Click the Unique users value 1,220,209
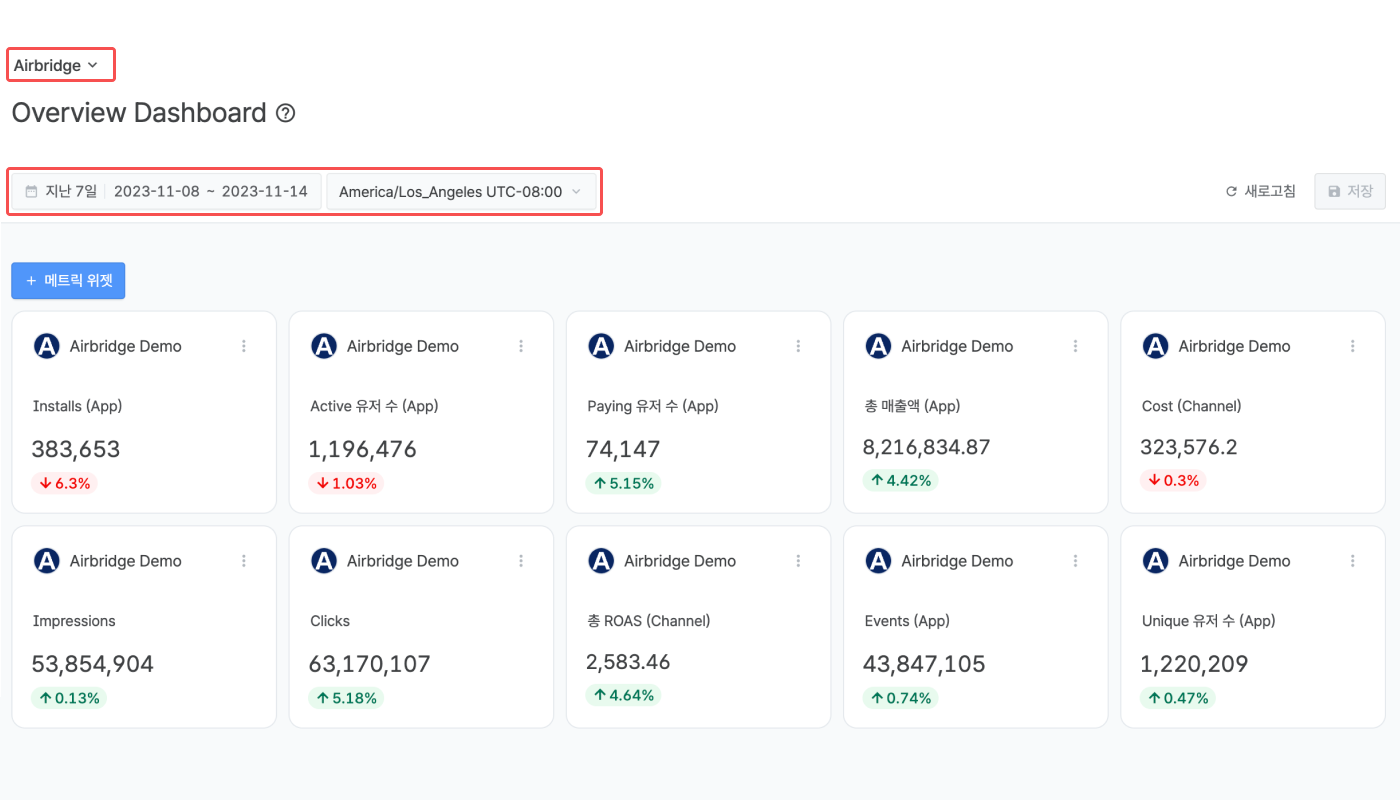Viewport: 1400px width, 800px height. pyautogui.click(x=1194, y=665)
